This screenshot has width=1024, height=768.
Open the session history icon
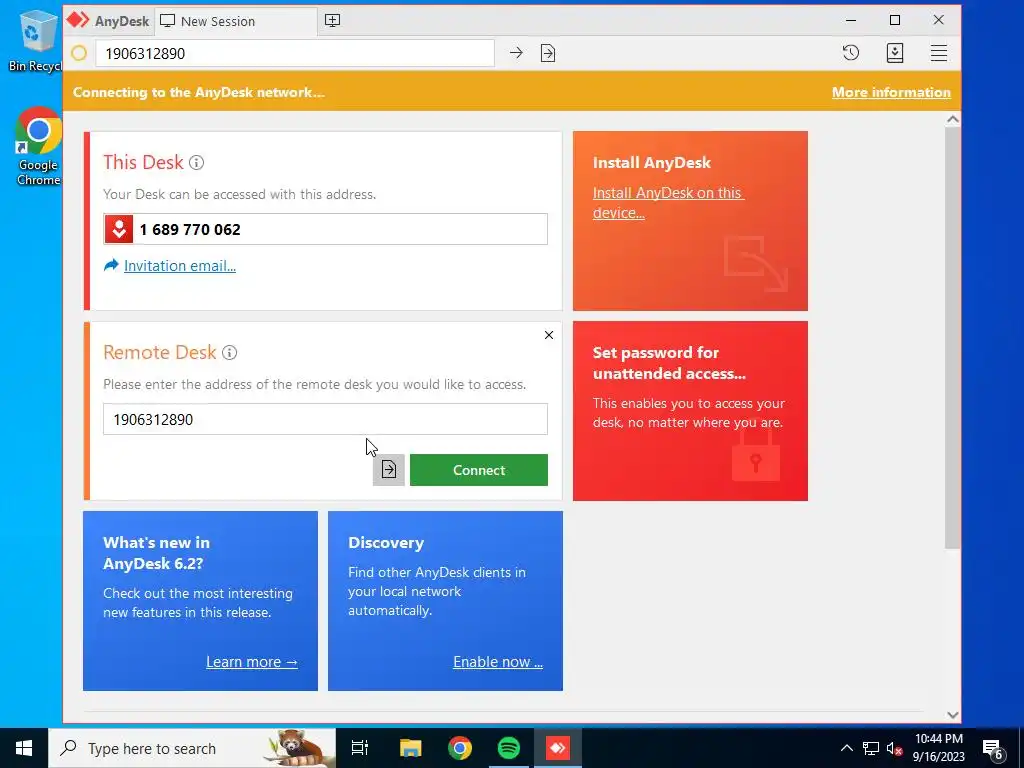click(x=851, y=53)
